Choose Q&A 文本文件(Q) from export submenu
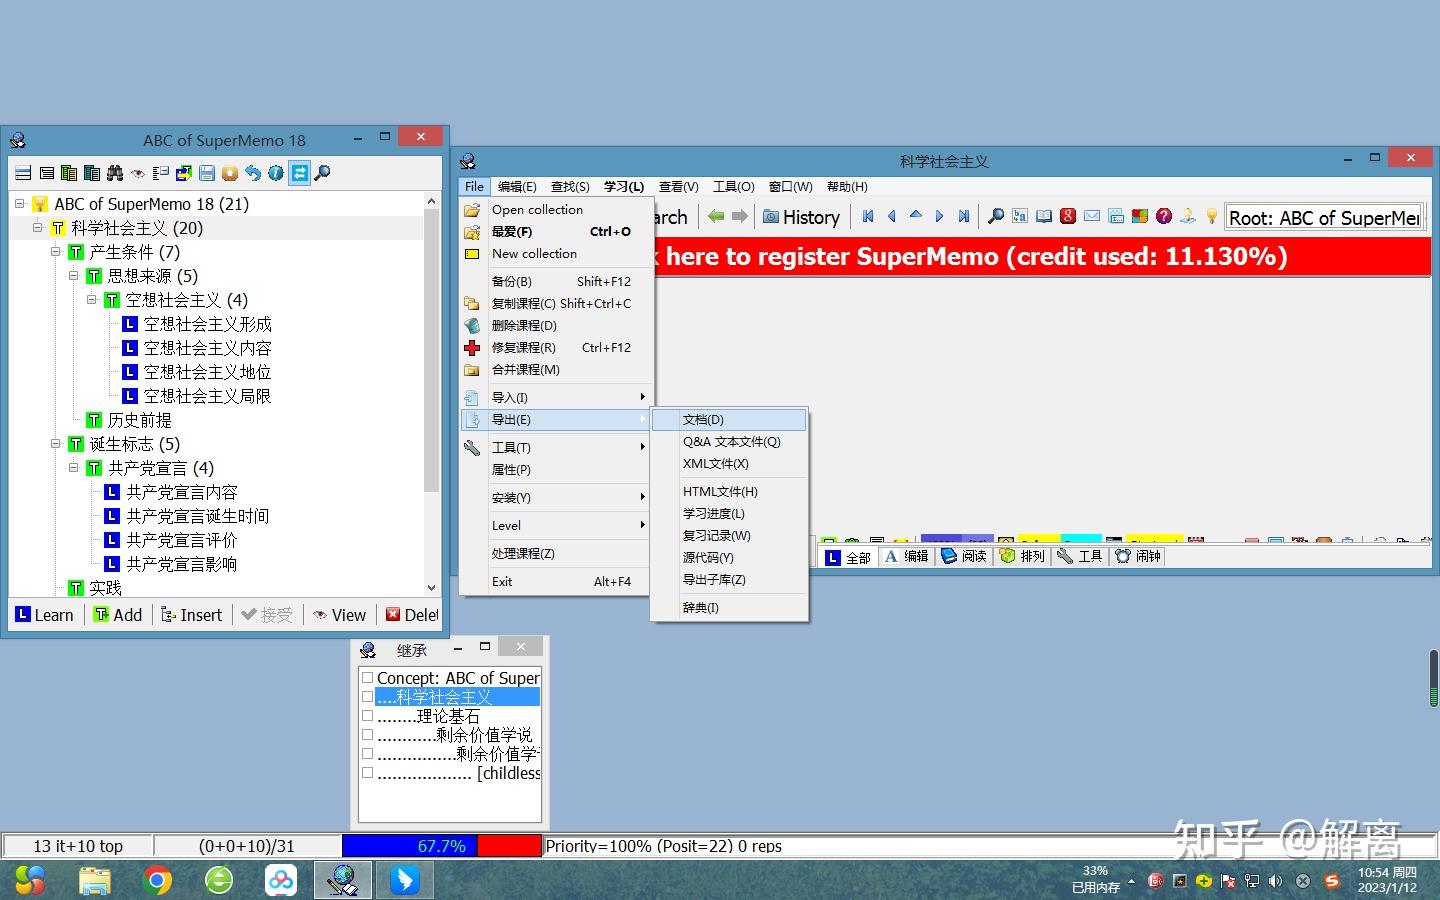Screen dimensions: 1440x900 pos(729,442)
